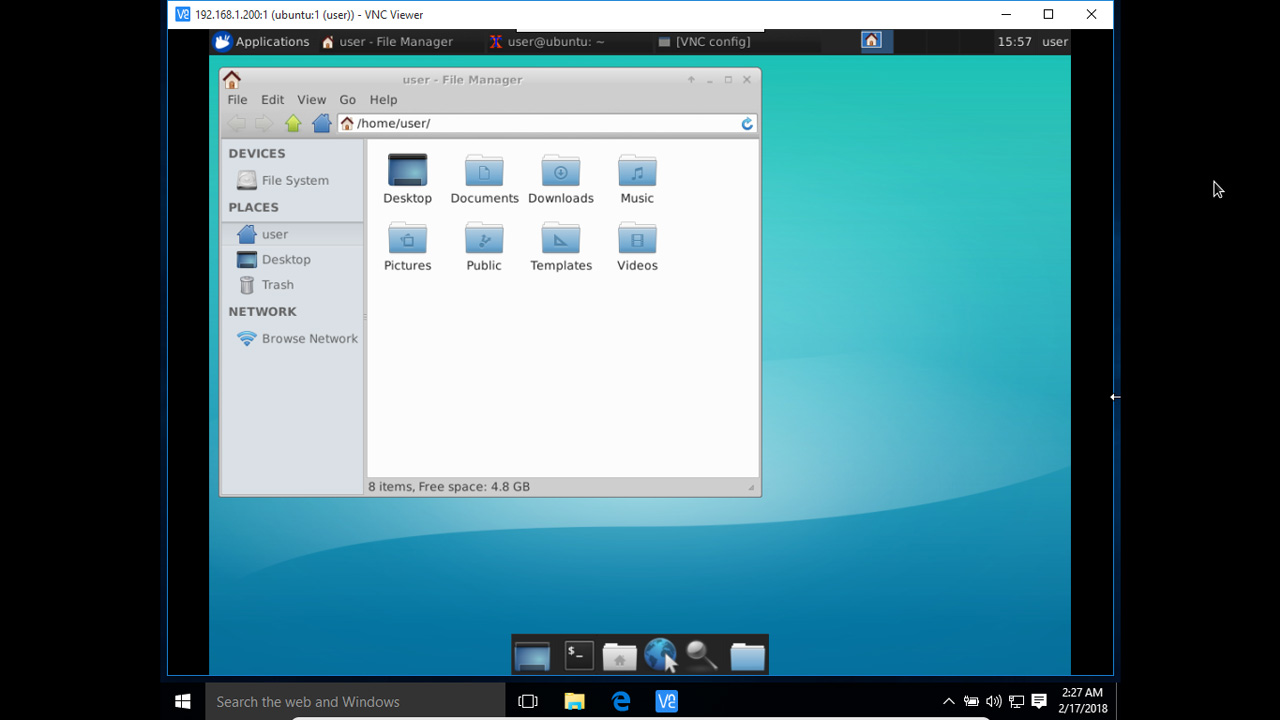
Task: Open the Music folder
Action: [636, 170]
